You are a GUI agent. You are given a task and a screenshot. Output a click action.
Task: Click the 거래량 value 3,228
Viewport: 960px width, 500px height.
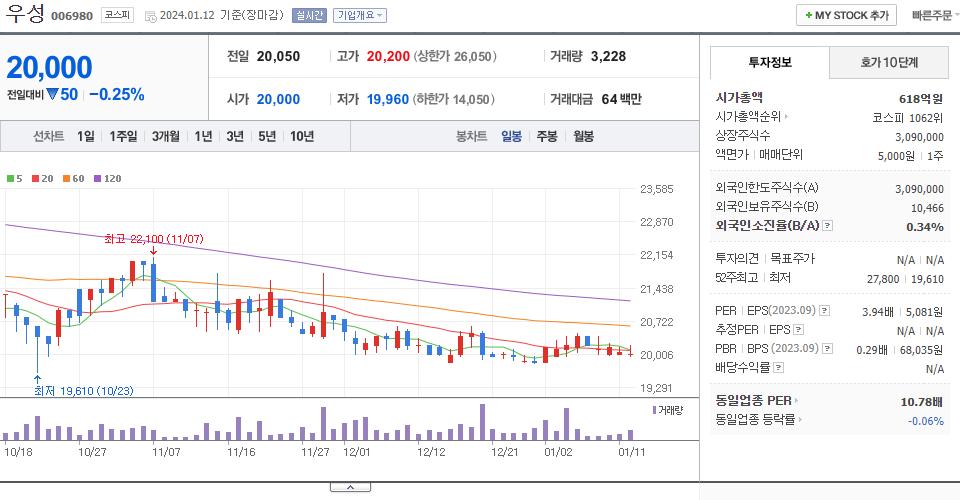(x=609, y=56)
